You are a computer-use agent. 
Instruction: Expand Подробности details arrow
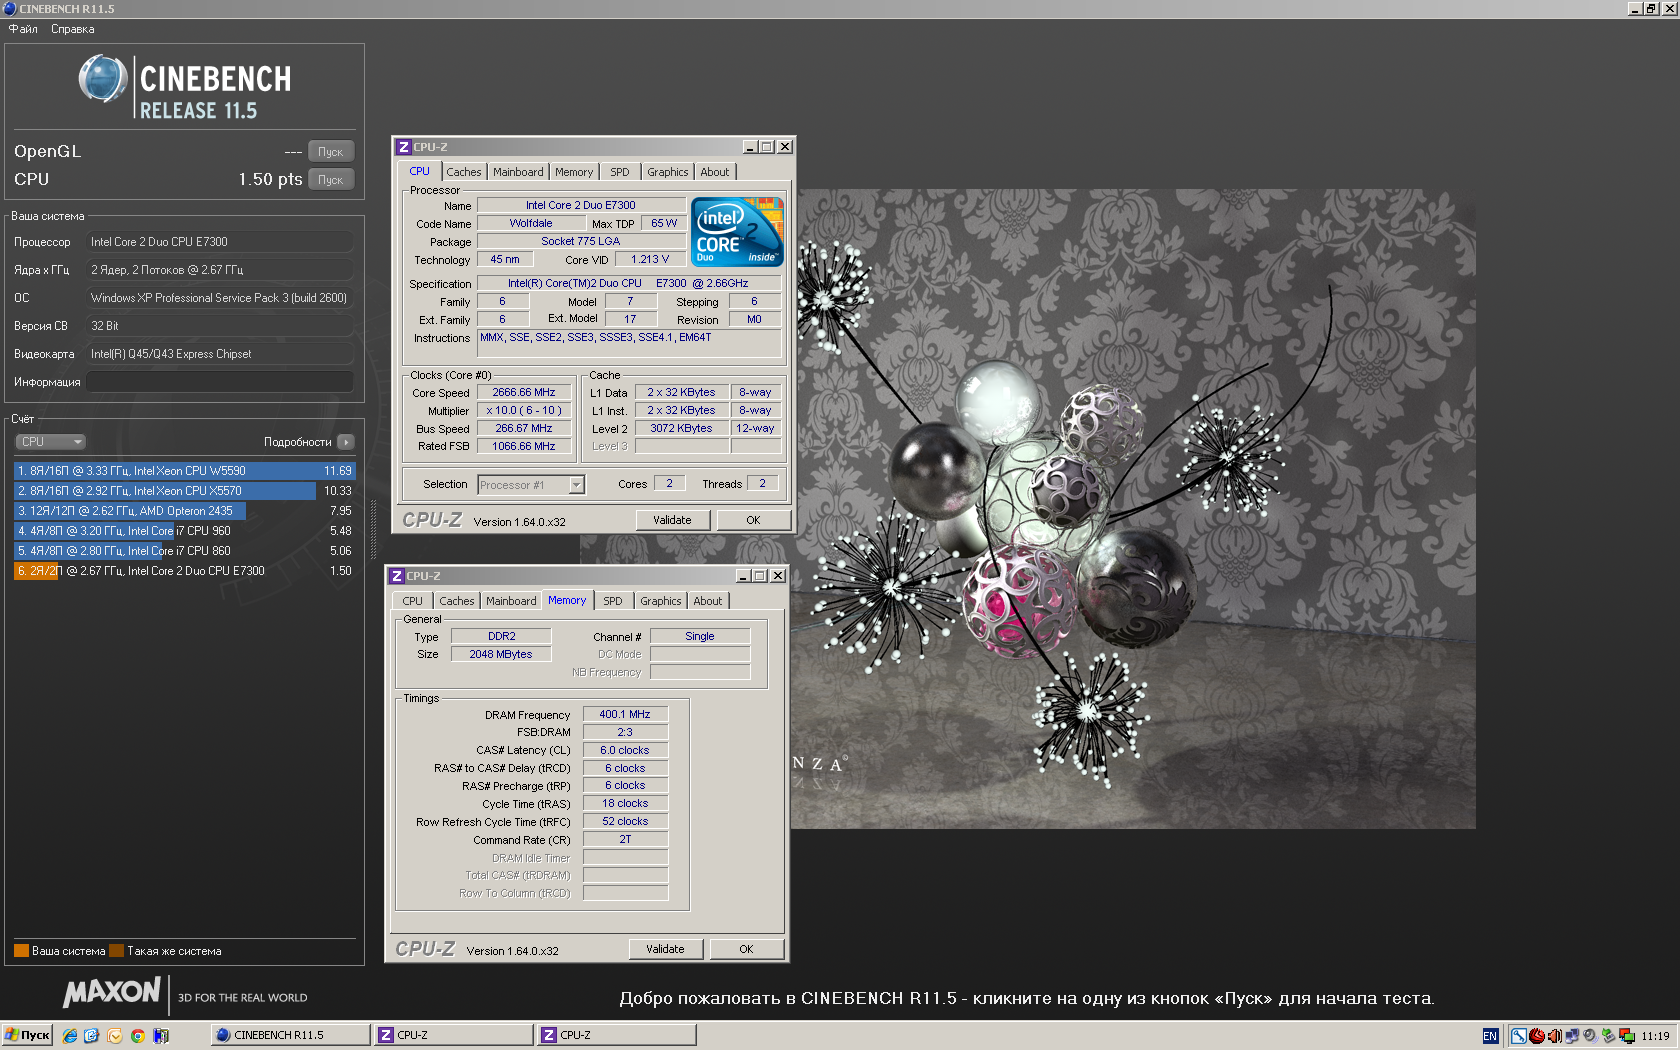[x=346, y=442]
